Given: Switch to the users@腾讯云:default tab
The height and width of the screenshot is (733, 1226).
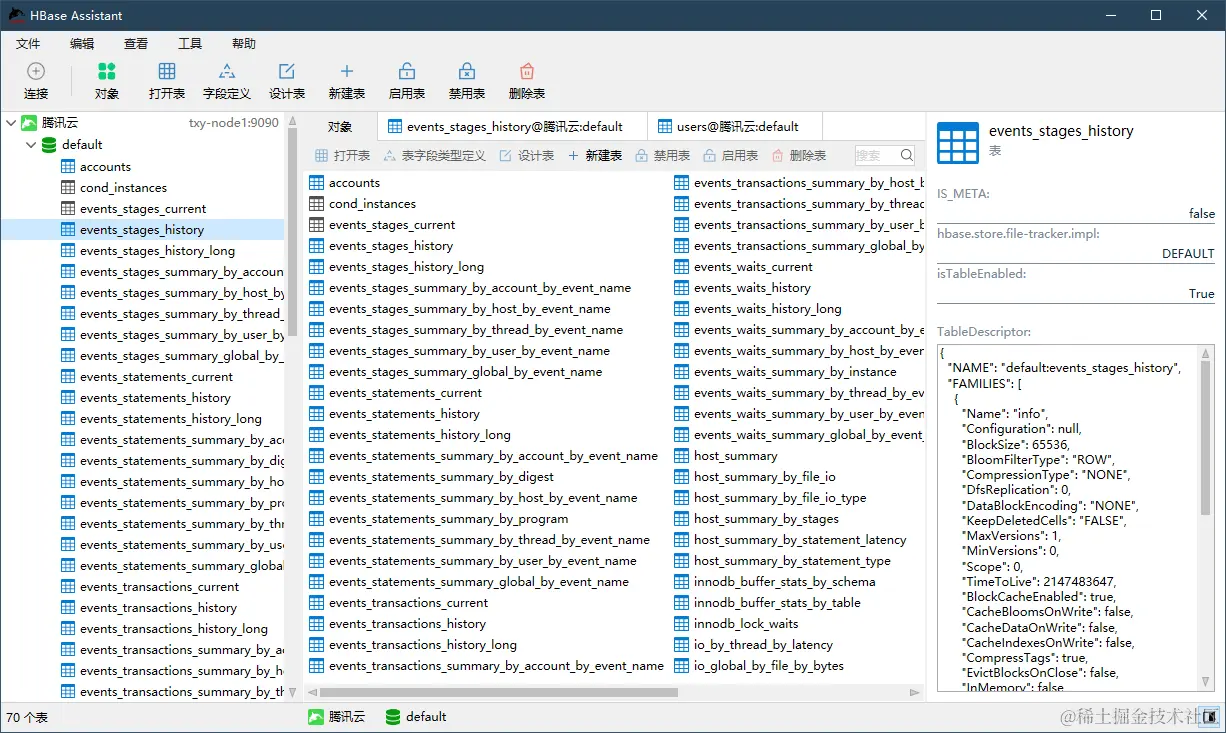Looking at the screenshot, I should click(x=735, y=127).
